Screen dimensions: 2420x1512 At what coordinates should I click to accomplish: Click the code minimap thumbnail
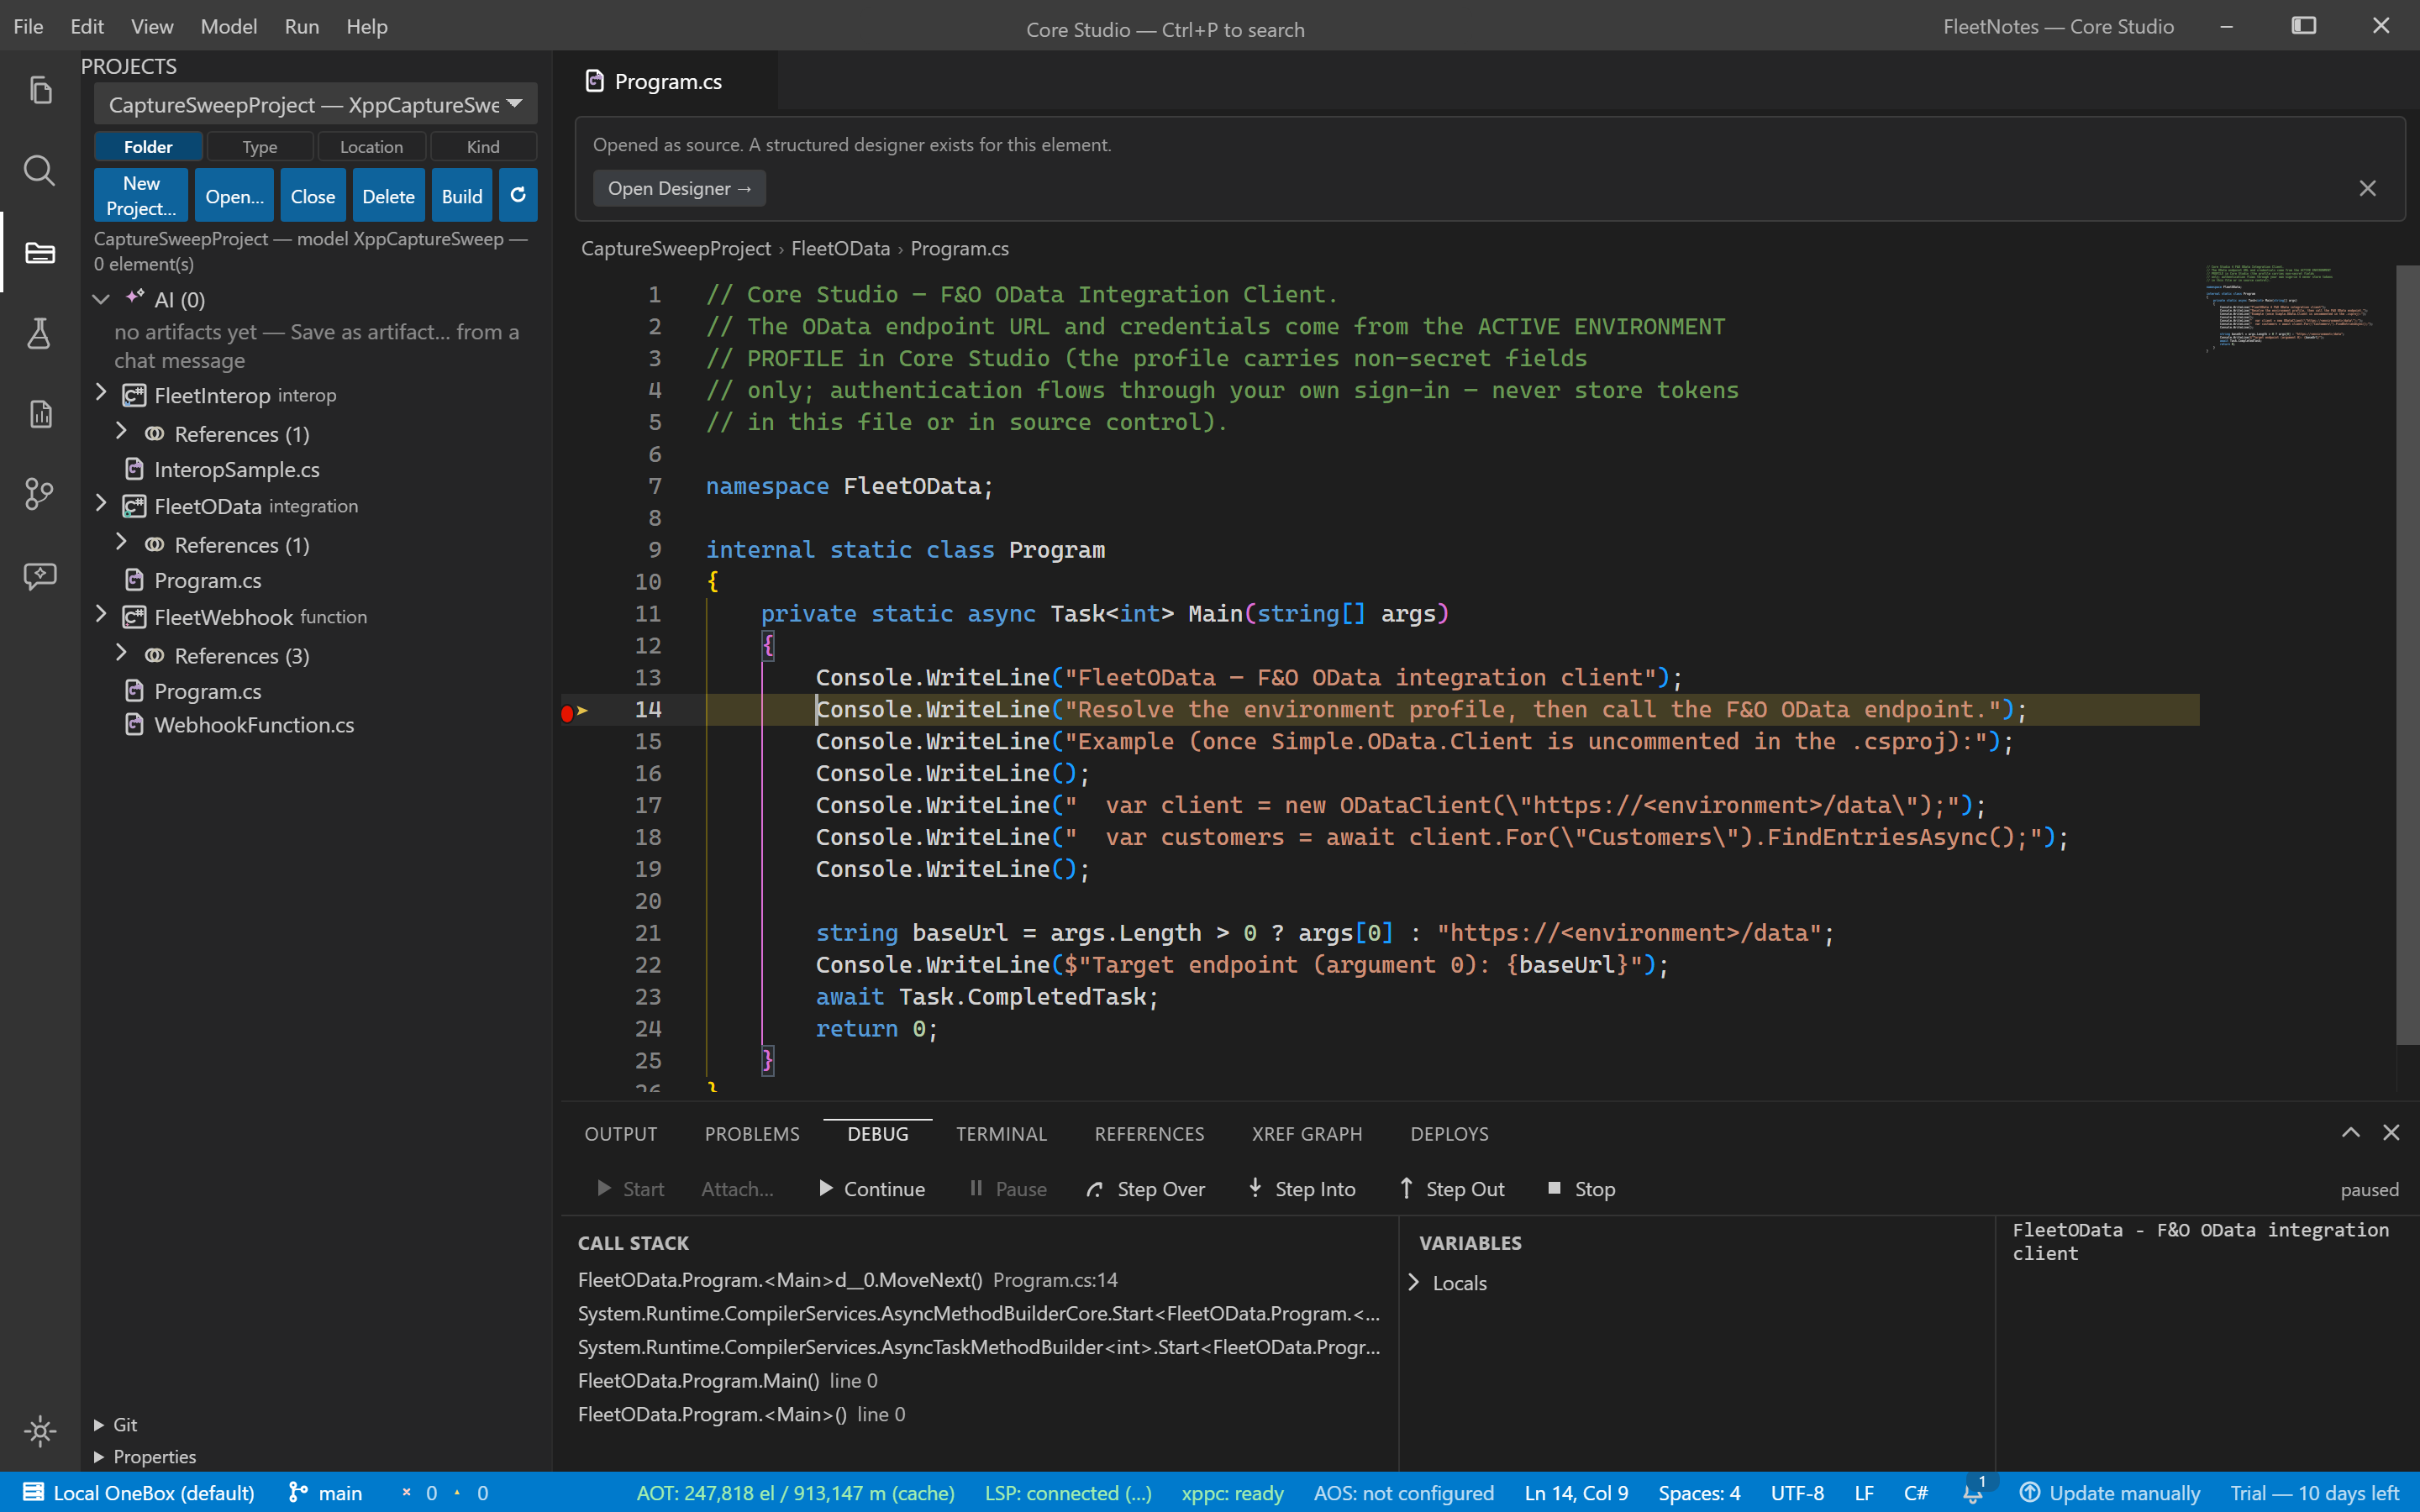(2288, 310)
